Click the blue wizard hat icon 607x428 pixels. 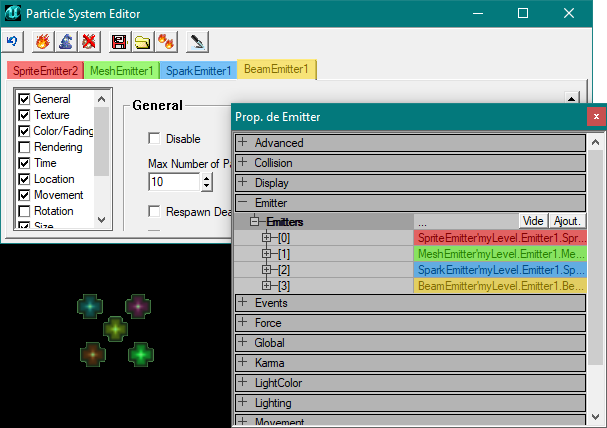[x=65, y=42]
